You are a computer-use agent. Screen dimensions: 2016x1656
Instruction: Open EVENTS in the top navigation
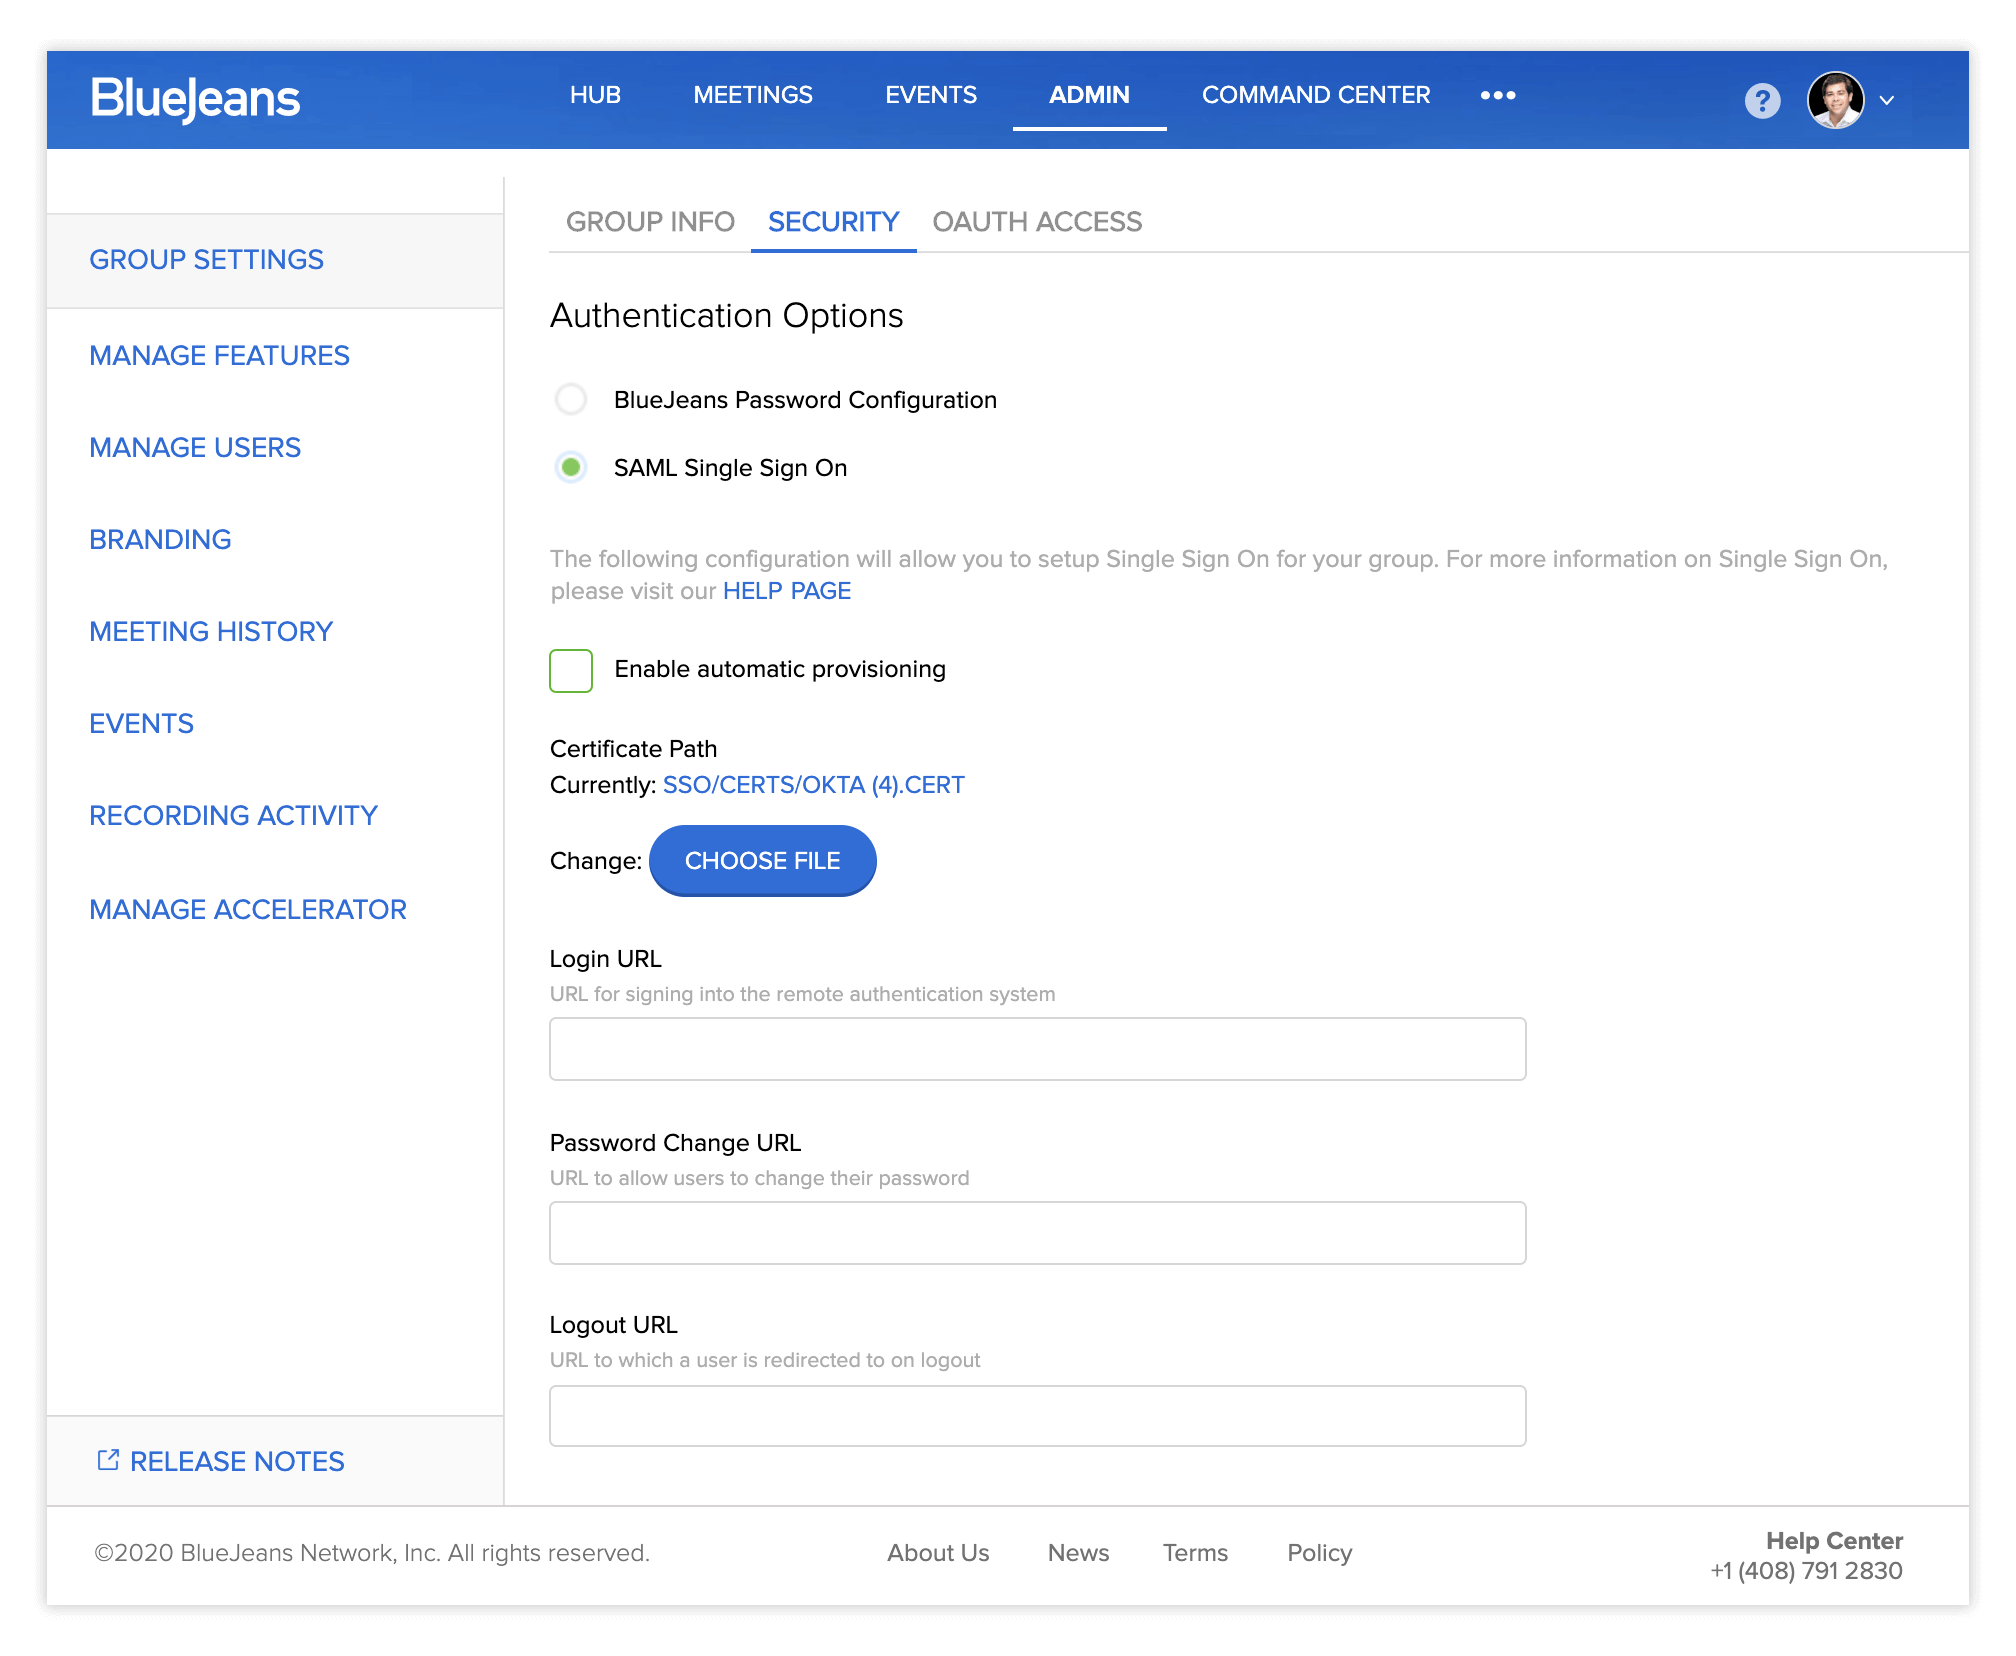[931, 95]
